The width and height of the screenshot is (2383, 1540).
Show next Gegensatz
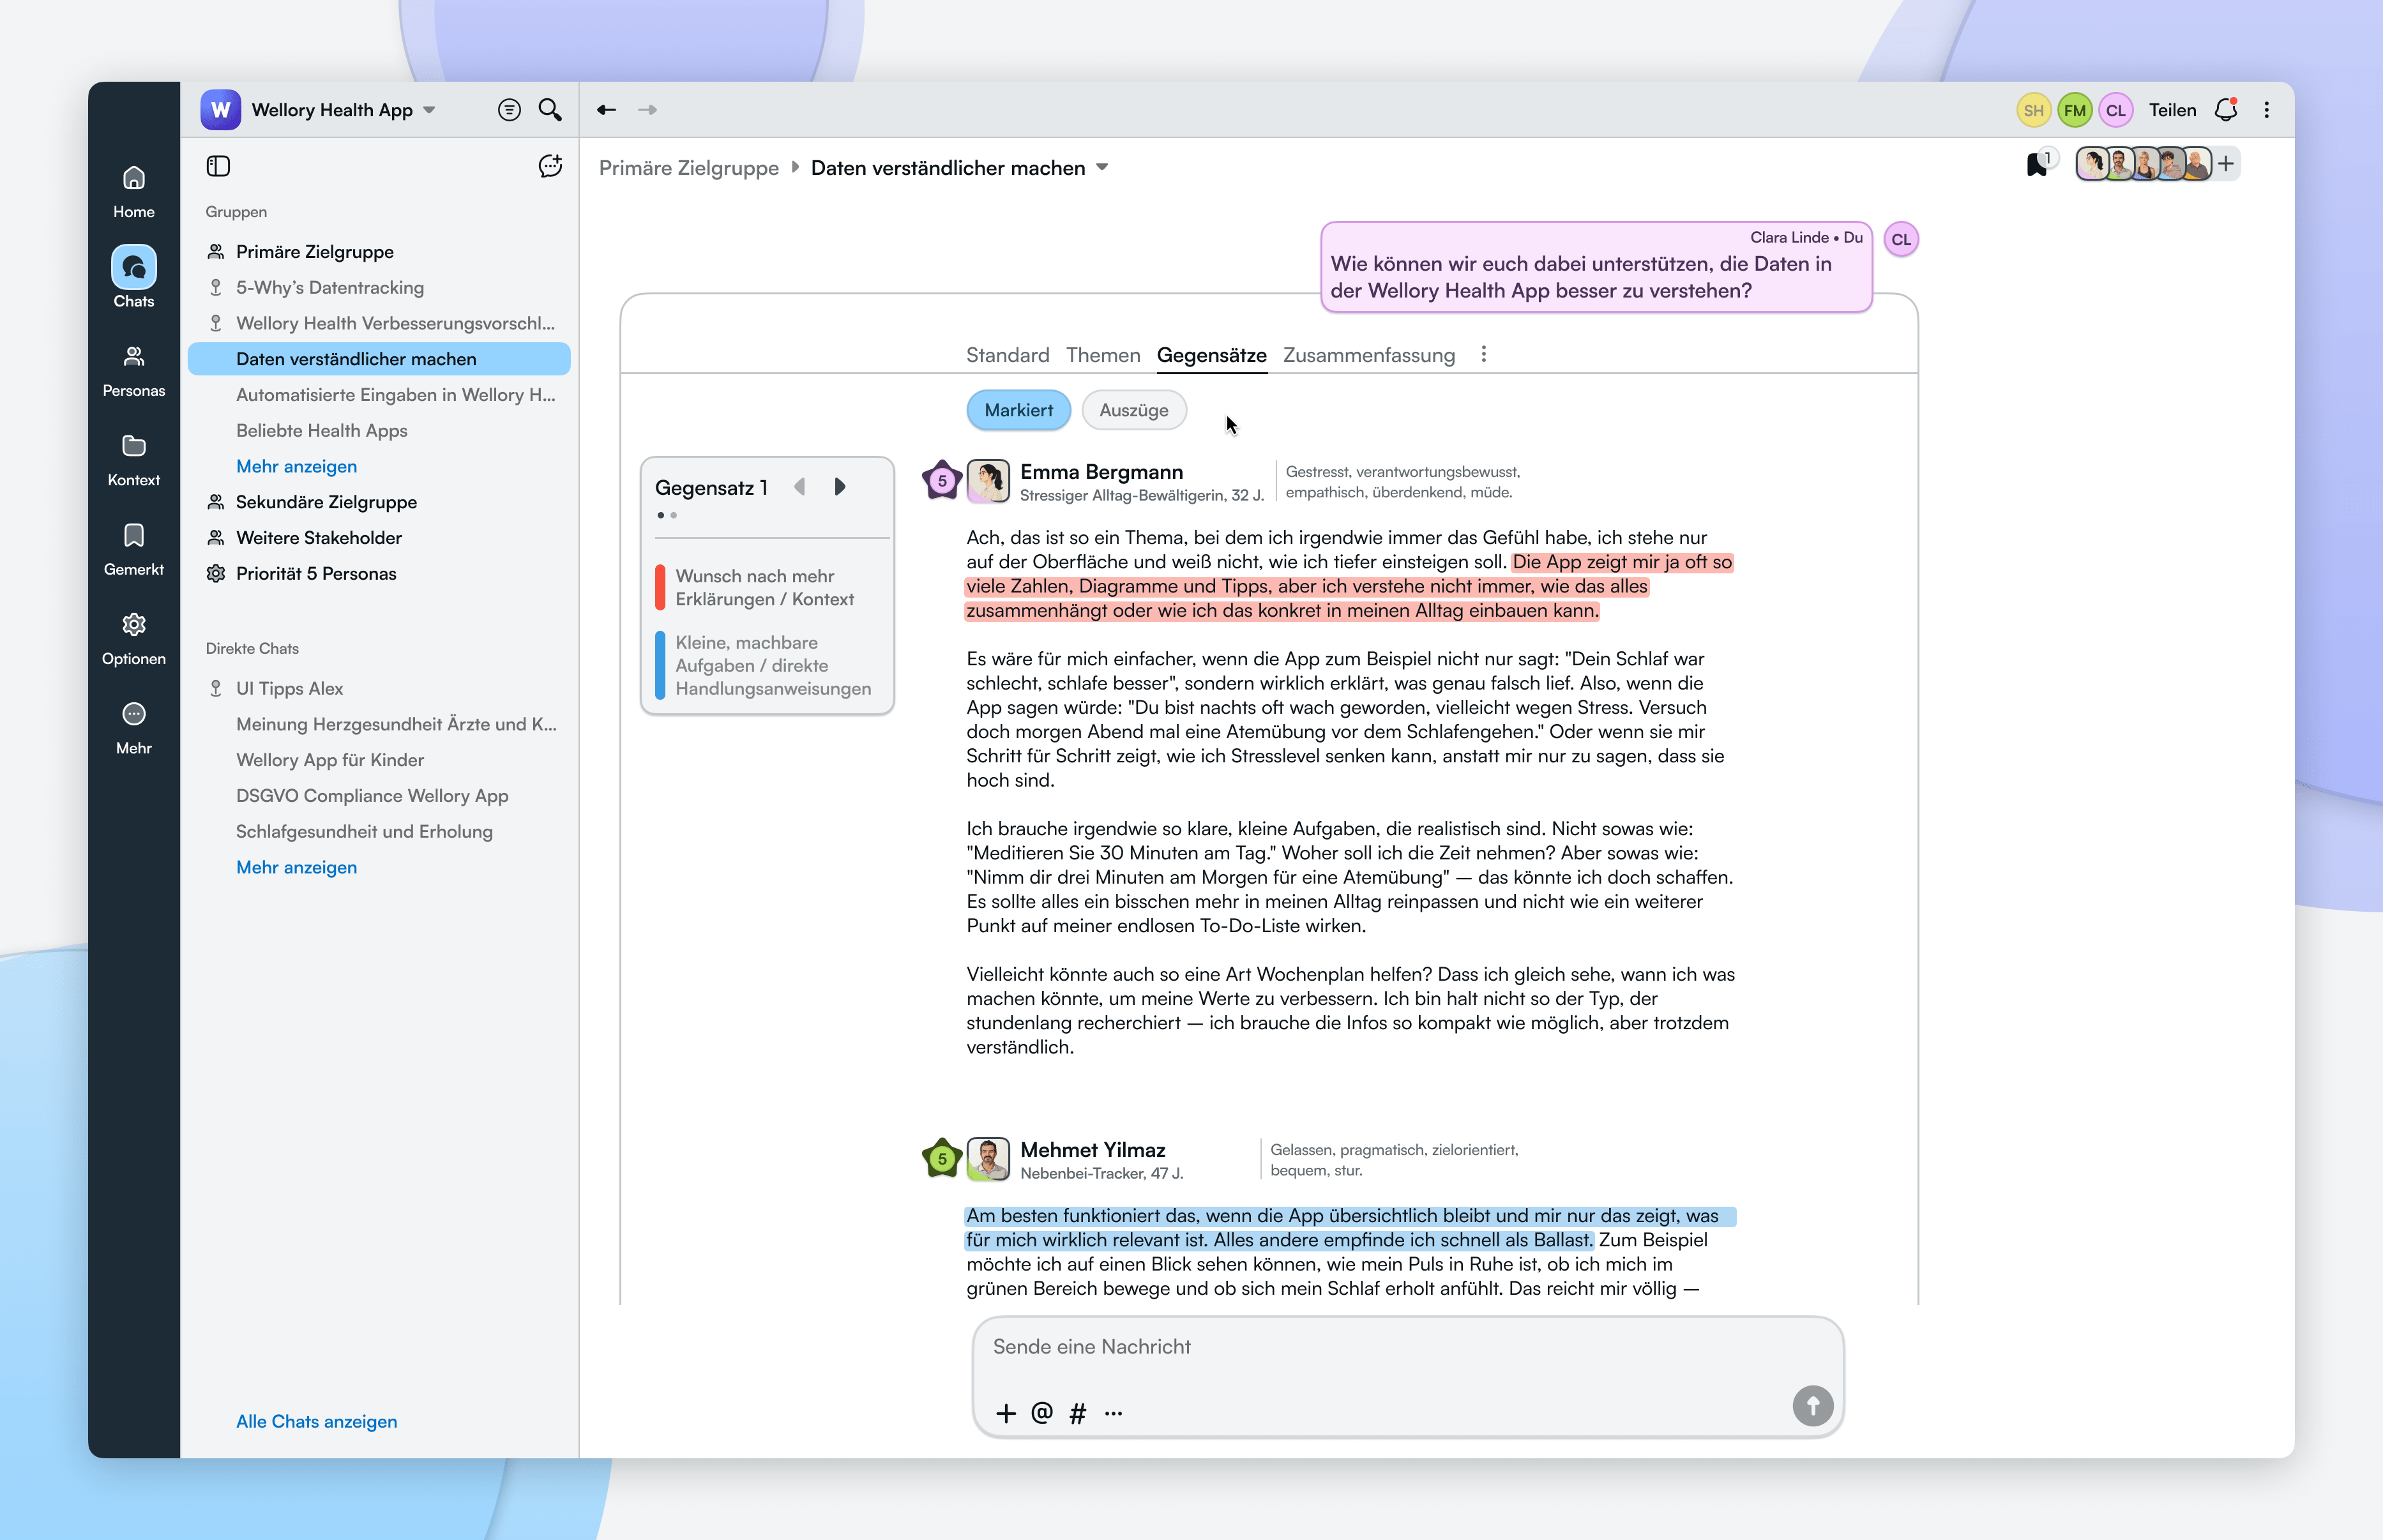[840, 487]
